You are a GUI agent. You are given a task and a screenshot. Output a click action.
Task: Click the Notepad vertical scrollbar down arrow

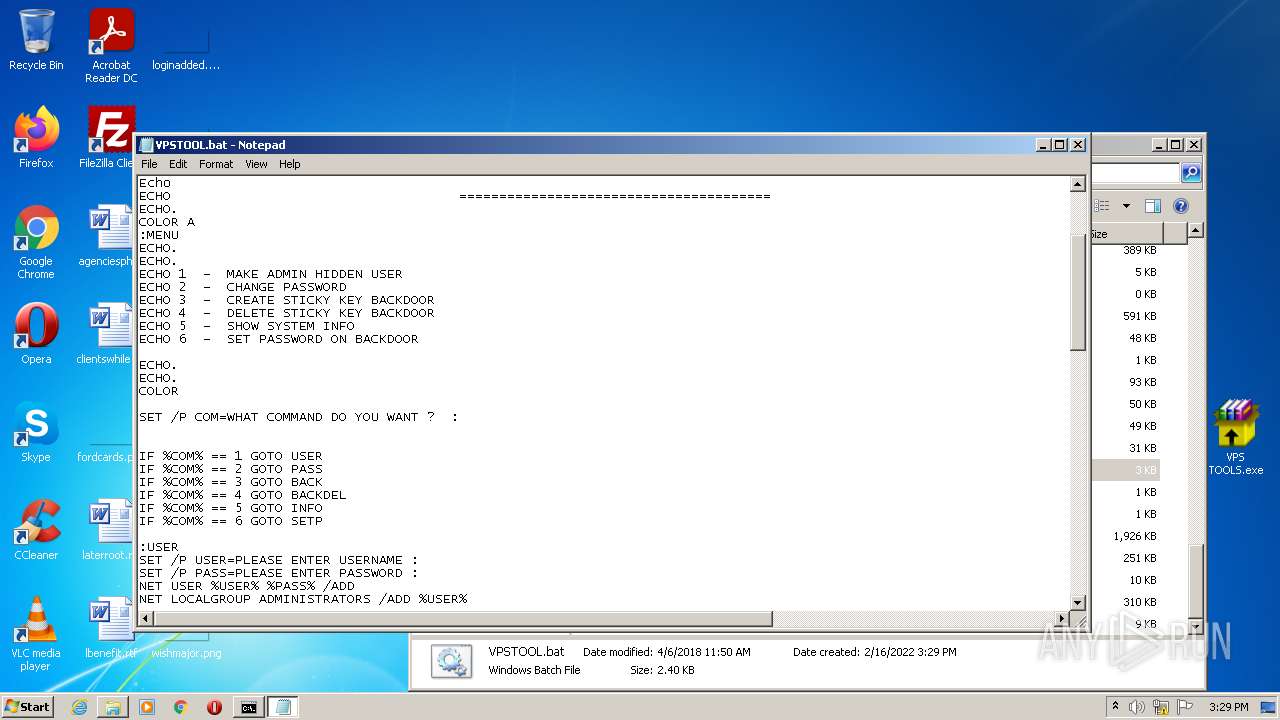(1078, 602)
